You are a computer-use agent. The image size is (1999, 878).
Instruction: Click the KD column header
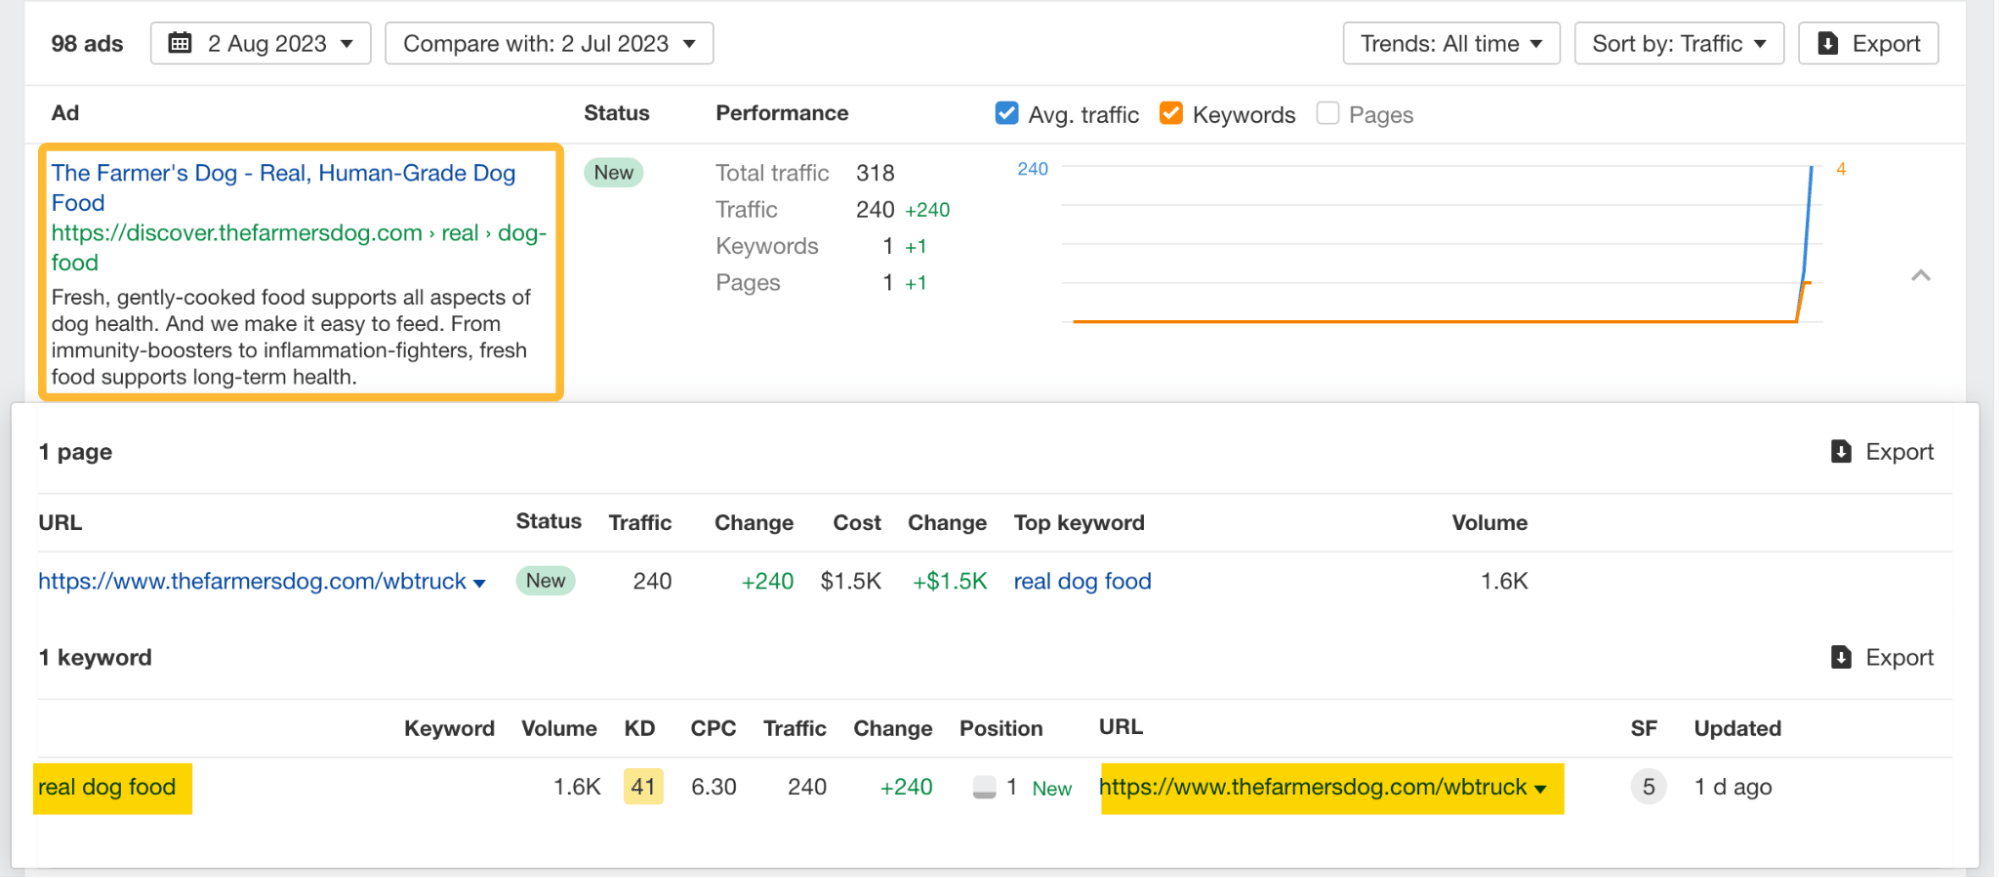pos(640,729)
